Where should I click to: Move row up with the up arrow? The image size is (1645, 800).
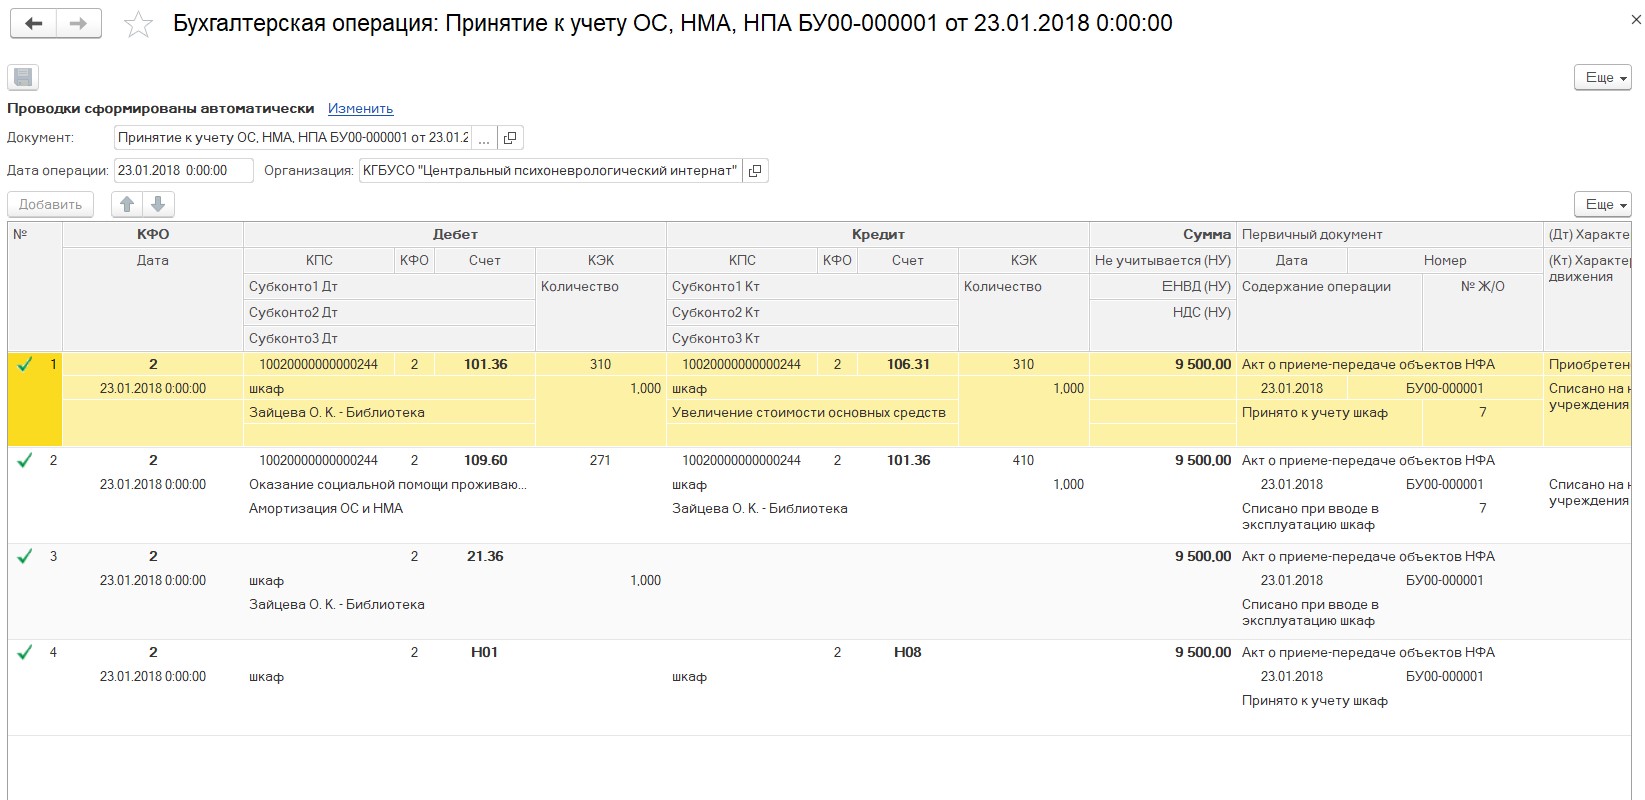pyautogui.click(x=127, y=204)
